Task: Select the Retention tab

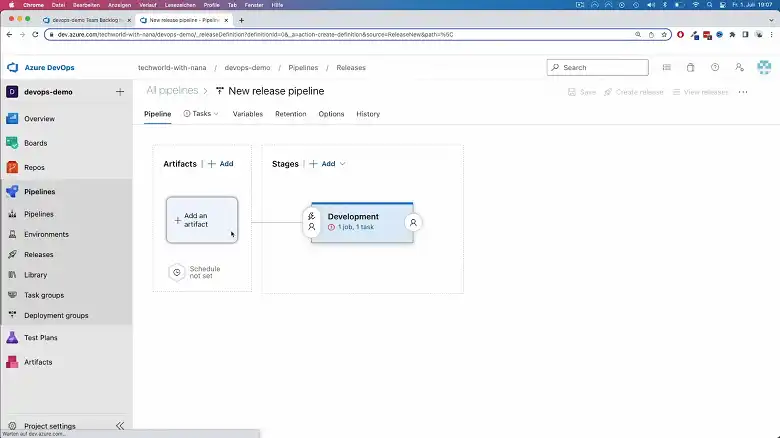Action: (291, 114)
